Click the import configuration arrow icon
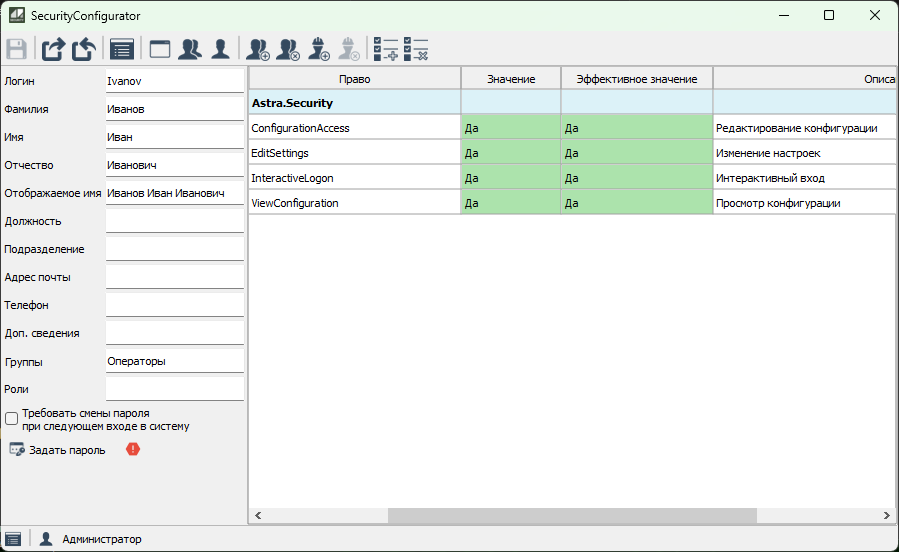Viewport: 899px width, 552px height. (83, 48)
